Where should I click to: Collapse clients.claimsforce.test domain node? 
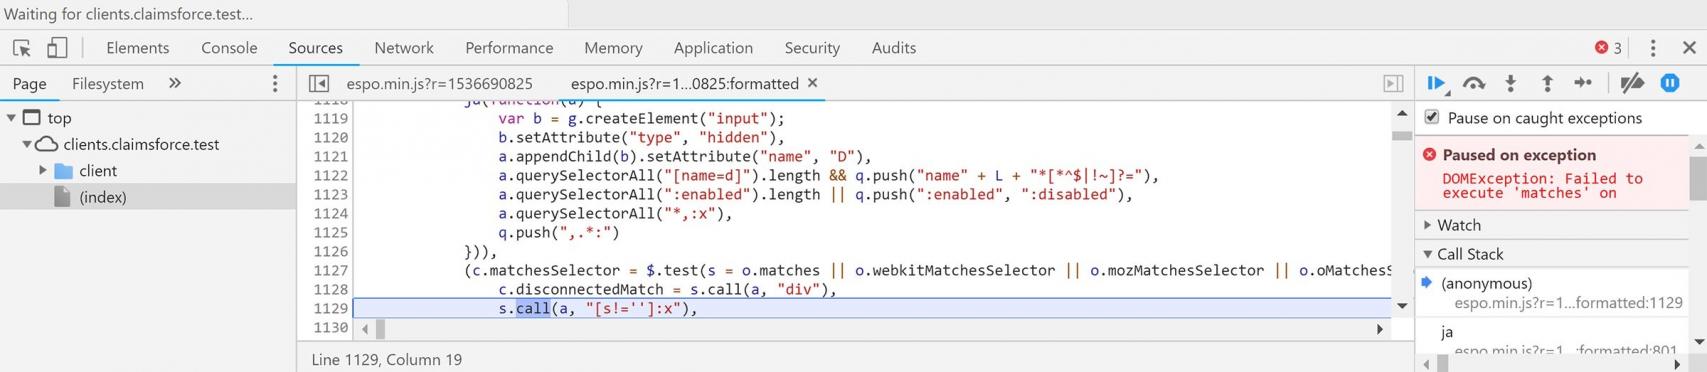27,144
